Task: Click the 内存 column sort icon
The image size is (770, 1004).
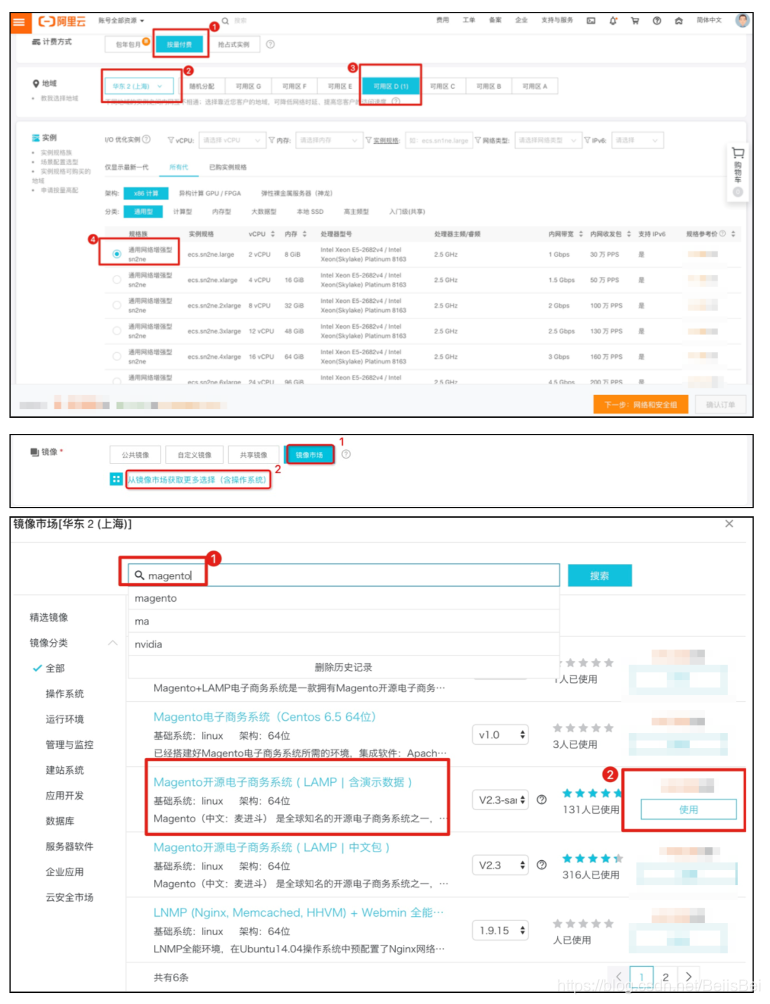Action: (x=305, y=234)
